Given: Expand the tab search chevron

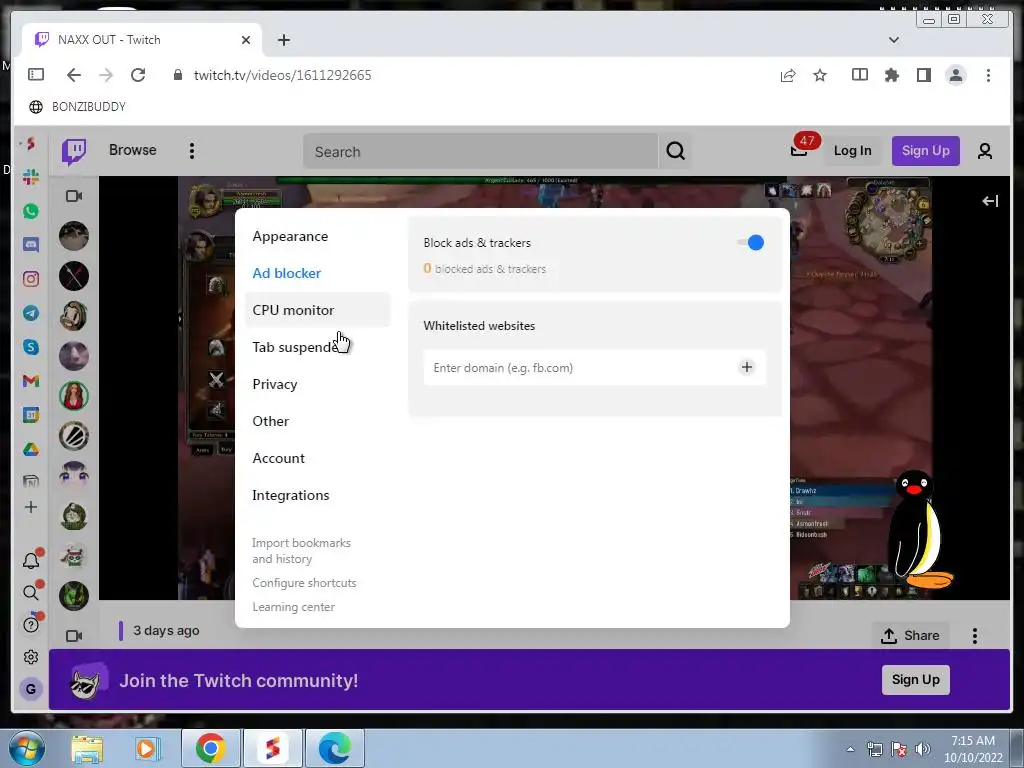Looking at the screenshot, I should (893, 40).
